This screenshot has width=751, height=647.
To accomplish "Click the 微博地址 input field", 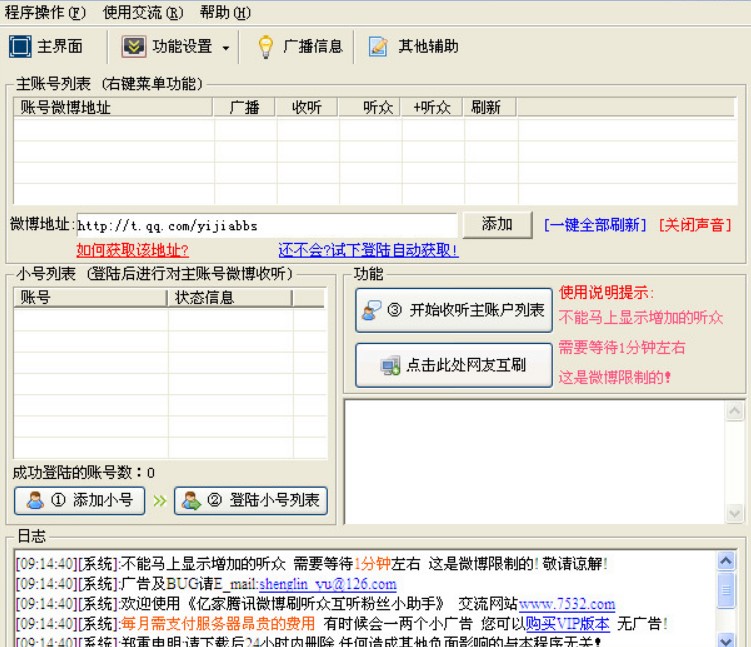I will [266, 225].
